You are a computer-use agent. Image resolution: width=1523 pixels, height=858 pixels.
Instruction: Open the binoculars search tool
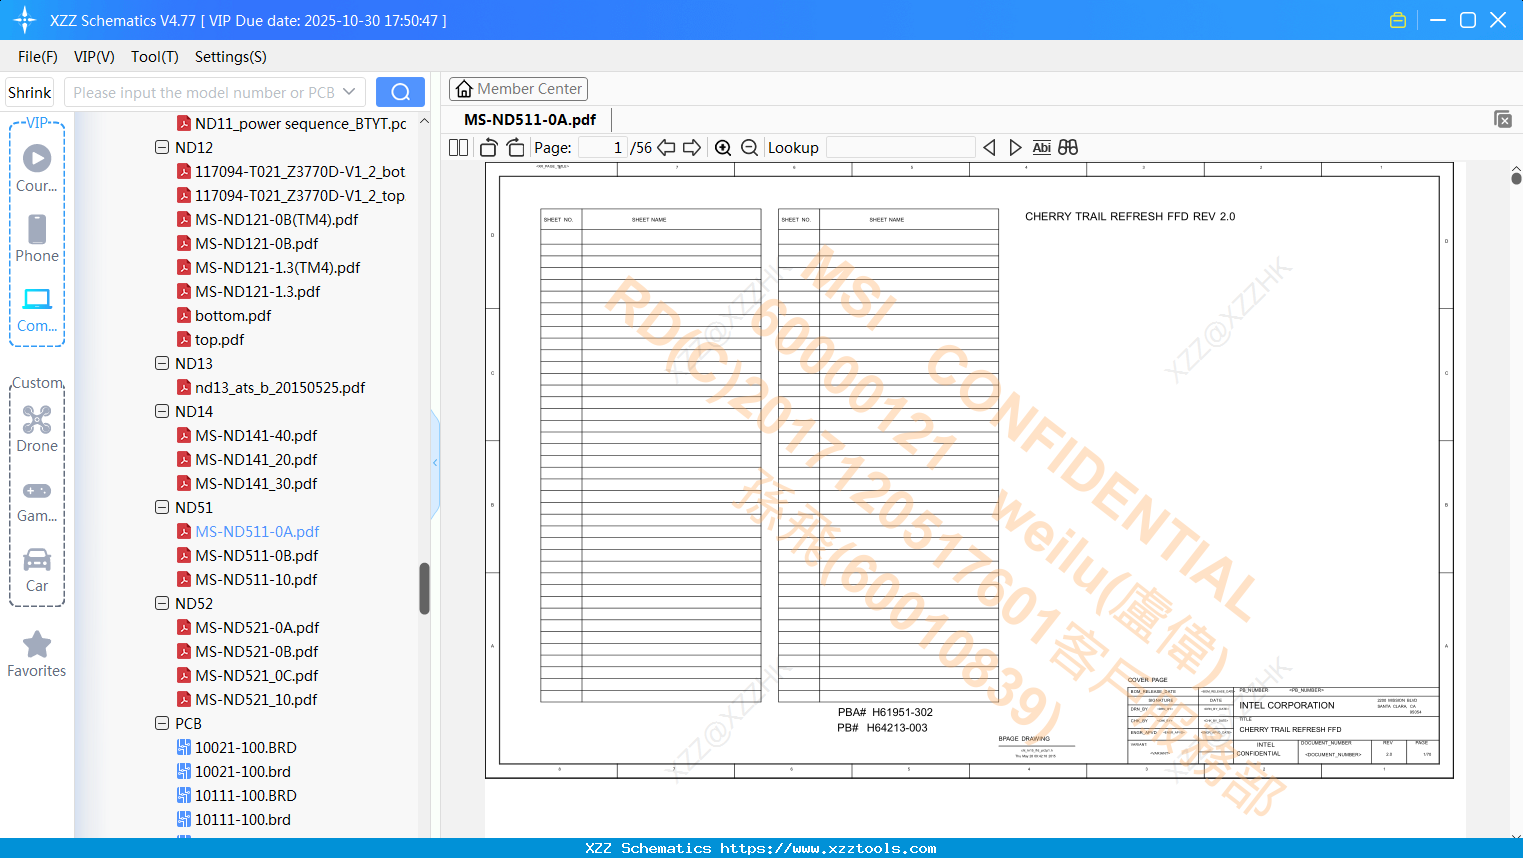(x=1066, y=147)
